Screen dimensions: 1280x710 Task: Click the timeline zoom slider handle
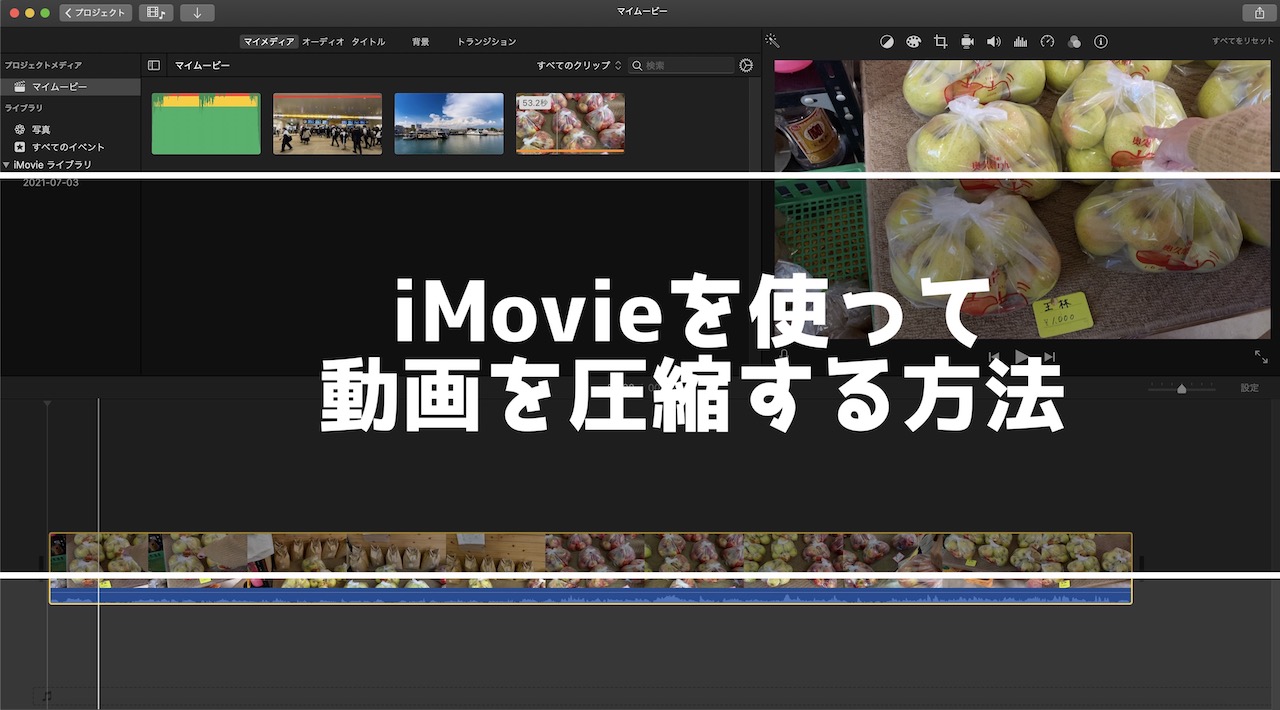[1181, 388]
